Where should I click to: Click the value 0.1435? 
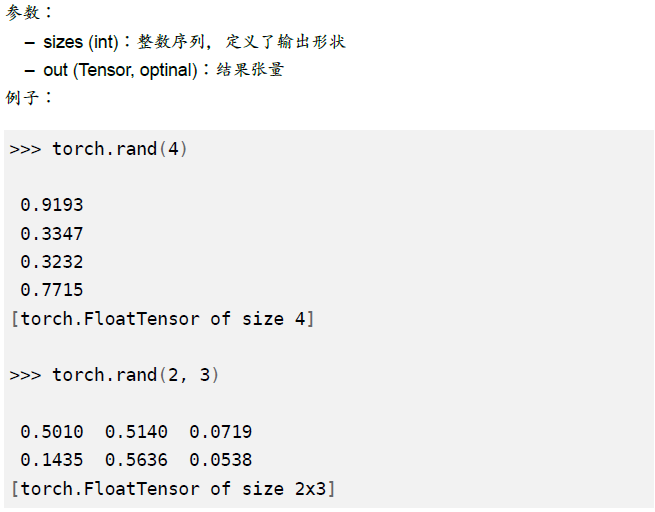pyautogui.click(x=52, y=460)
